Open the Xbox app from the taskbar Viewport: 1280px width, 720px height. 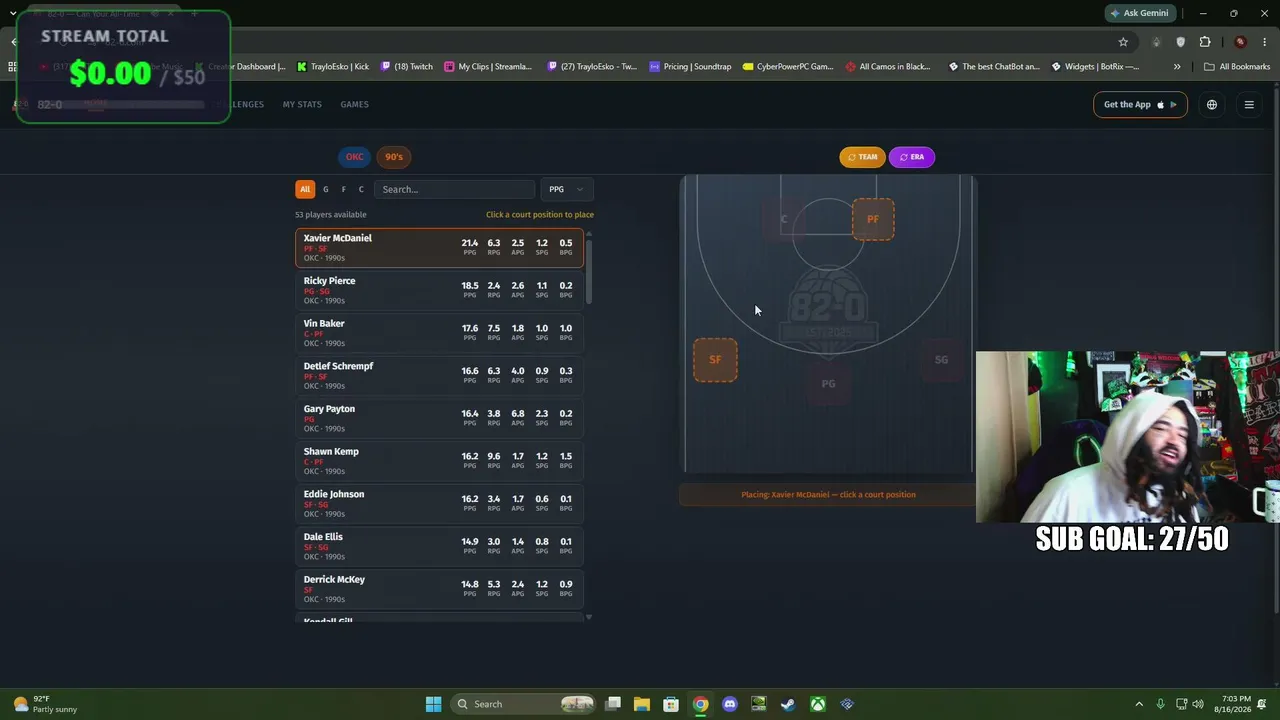pos(818,704)
